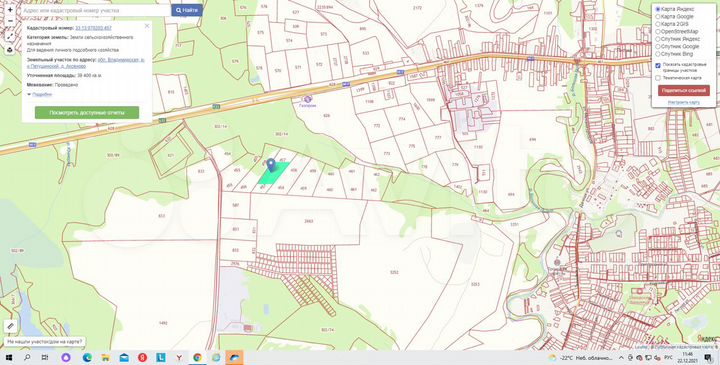Image resolution: width=720 pixels, height=365 pixels.
Task: Open Настроить карту link
Action: (684, 102)
